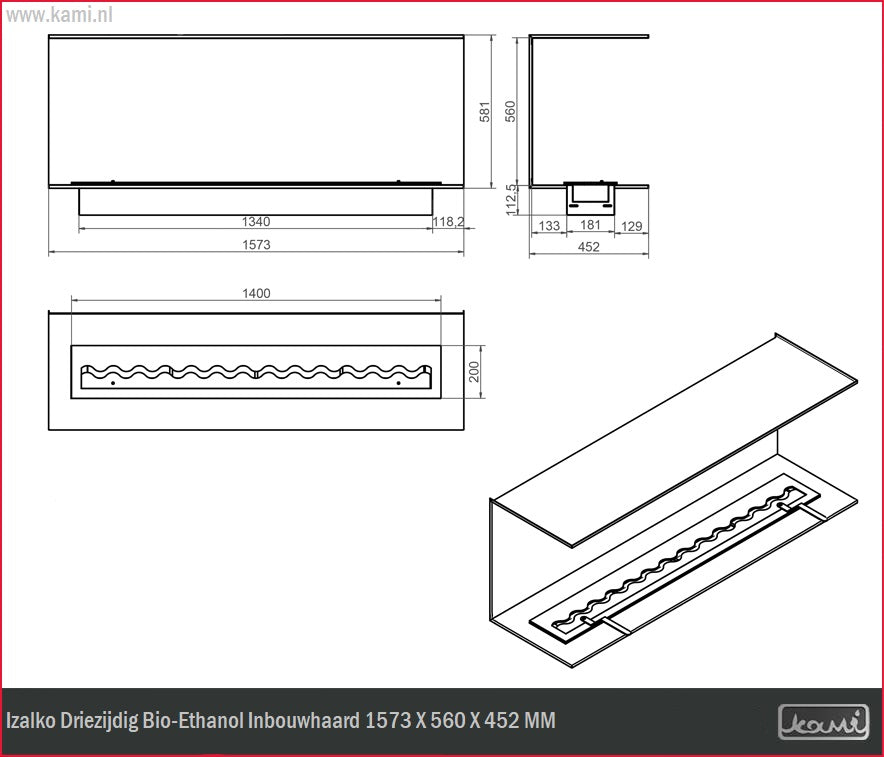Viewport: 884px width, 757px height.
Task: Click the Kami logo in the footer
Action: pos(823,721)
